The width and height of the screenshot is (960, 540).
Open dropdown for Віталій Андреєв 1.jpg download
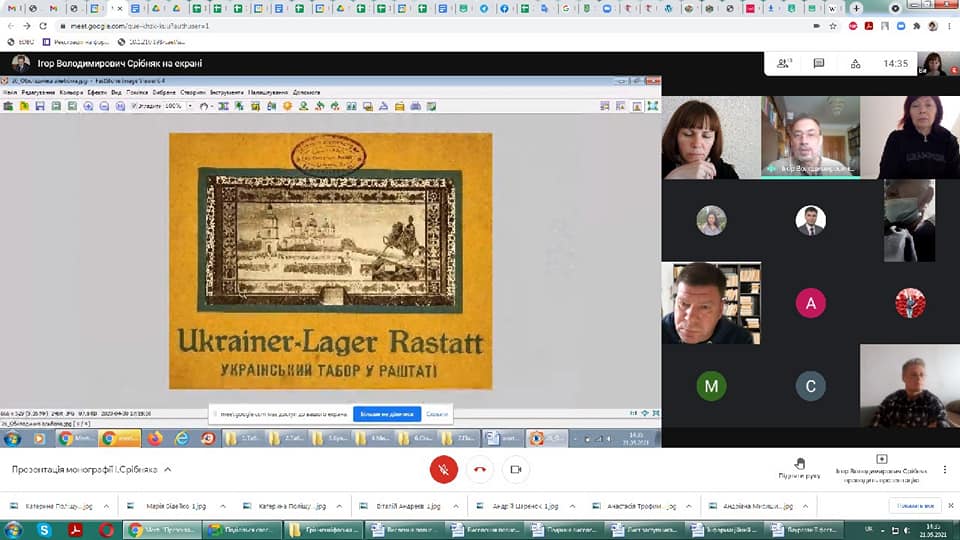pos(455,506)
